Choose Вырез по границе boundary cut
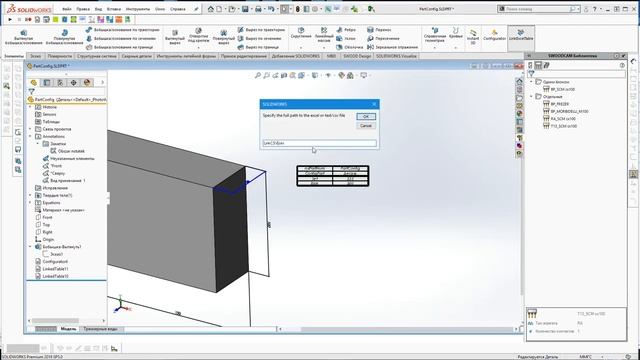Screen dimensions: 640x360 258,47
